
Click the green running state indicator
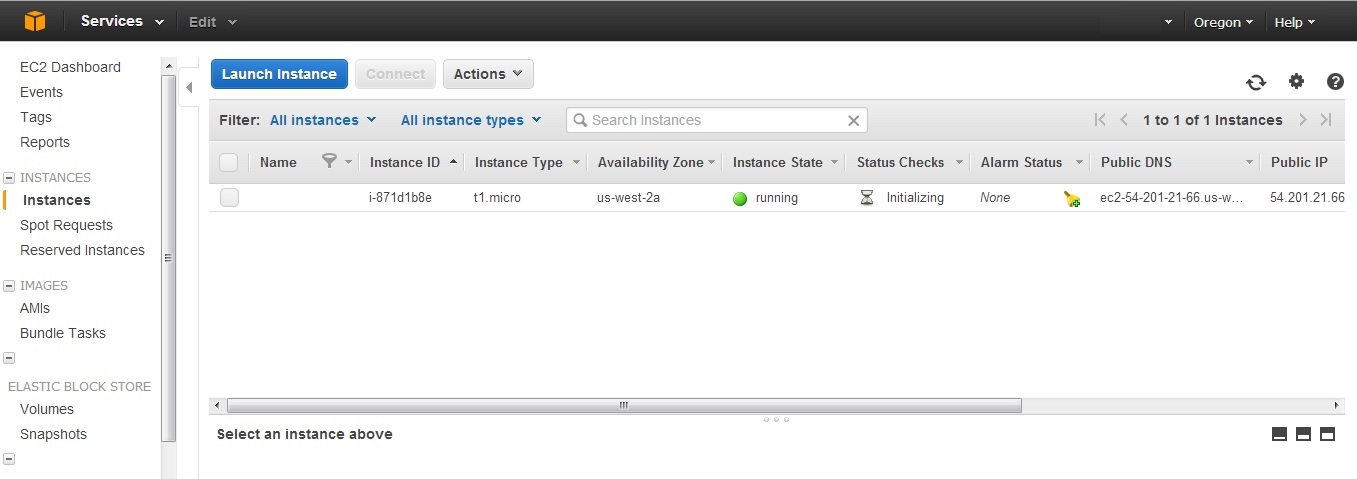740,198
